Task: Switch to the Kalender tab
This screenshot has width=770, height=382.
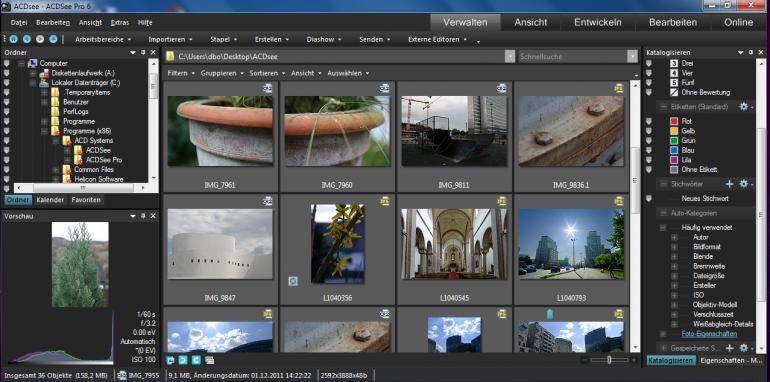Action: point(50,200)
